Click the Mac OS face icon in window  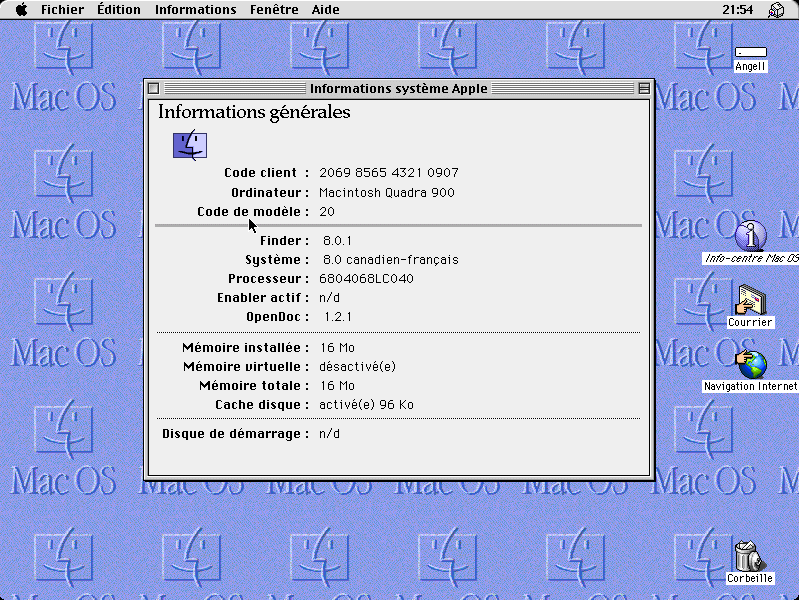pyautogui.click(x=190, y=146)
